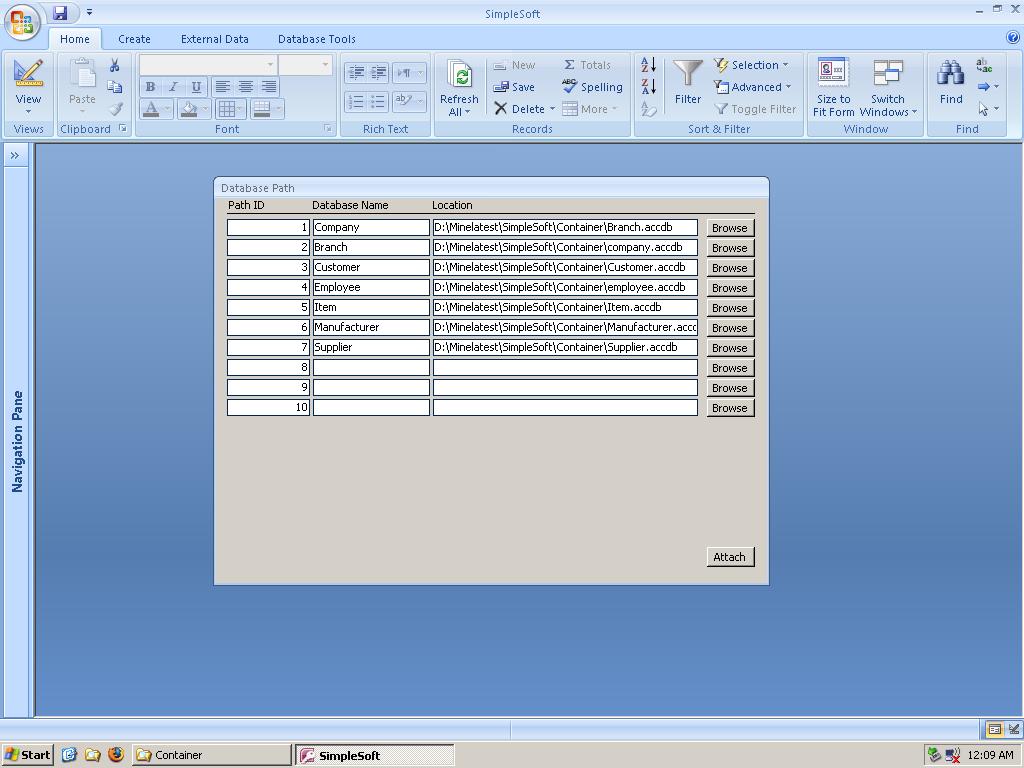Click the Decrease indent icon

[x=357, y=72]
